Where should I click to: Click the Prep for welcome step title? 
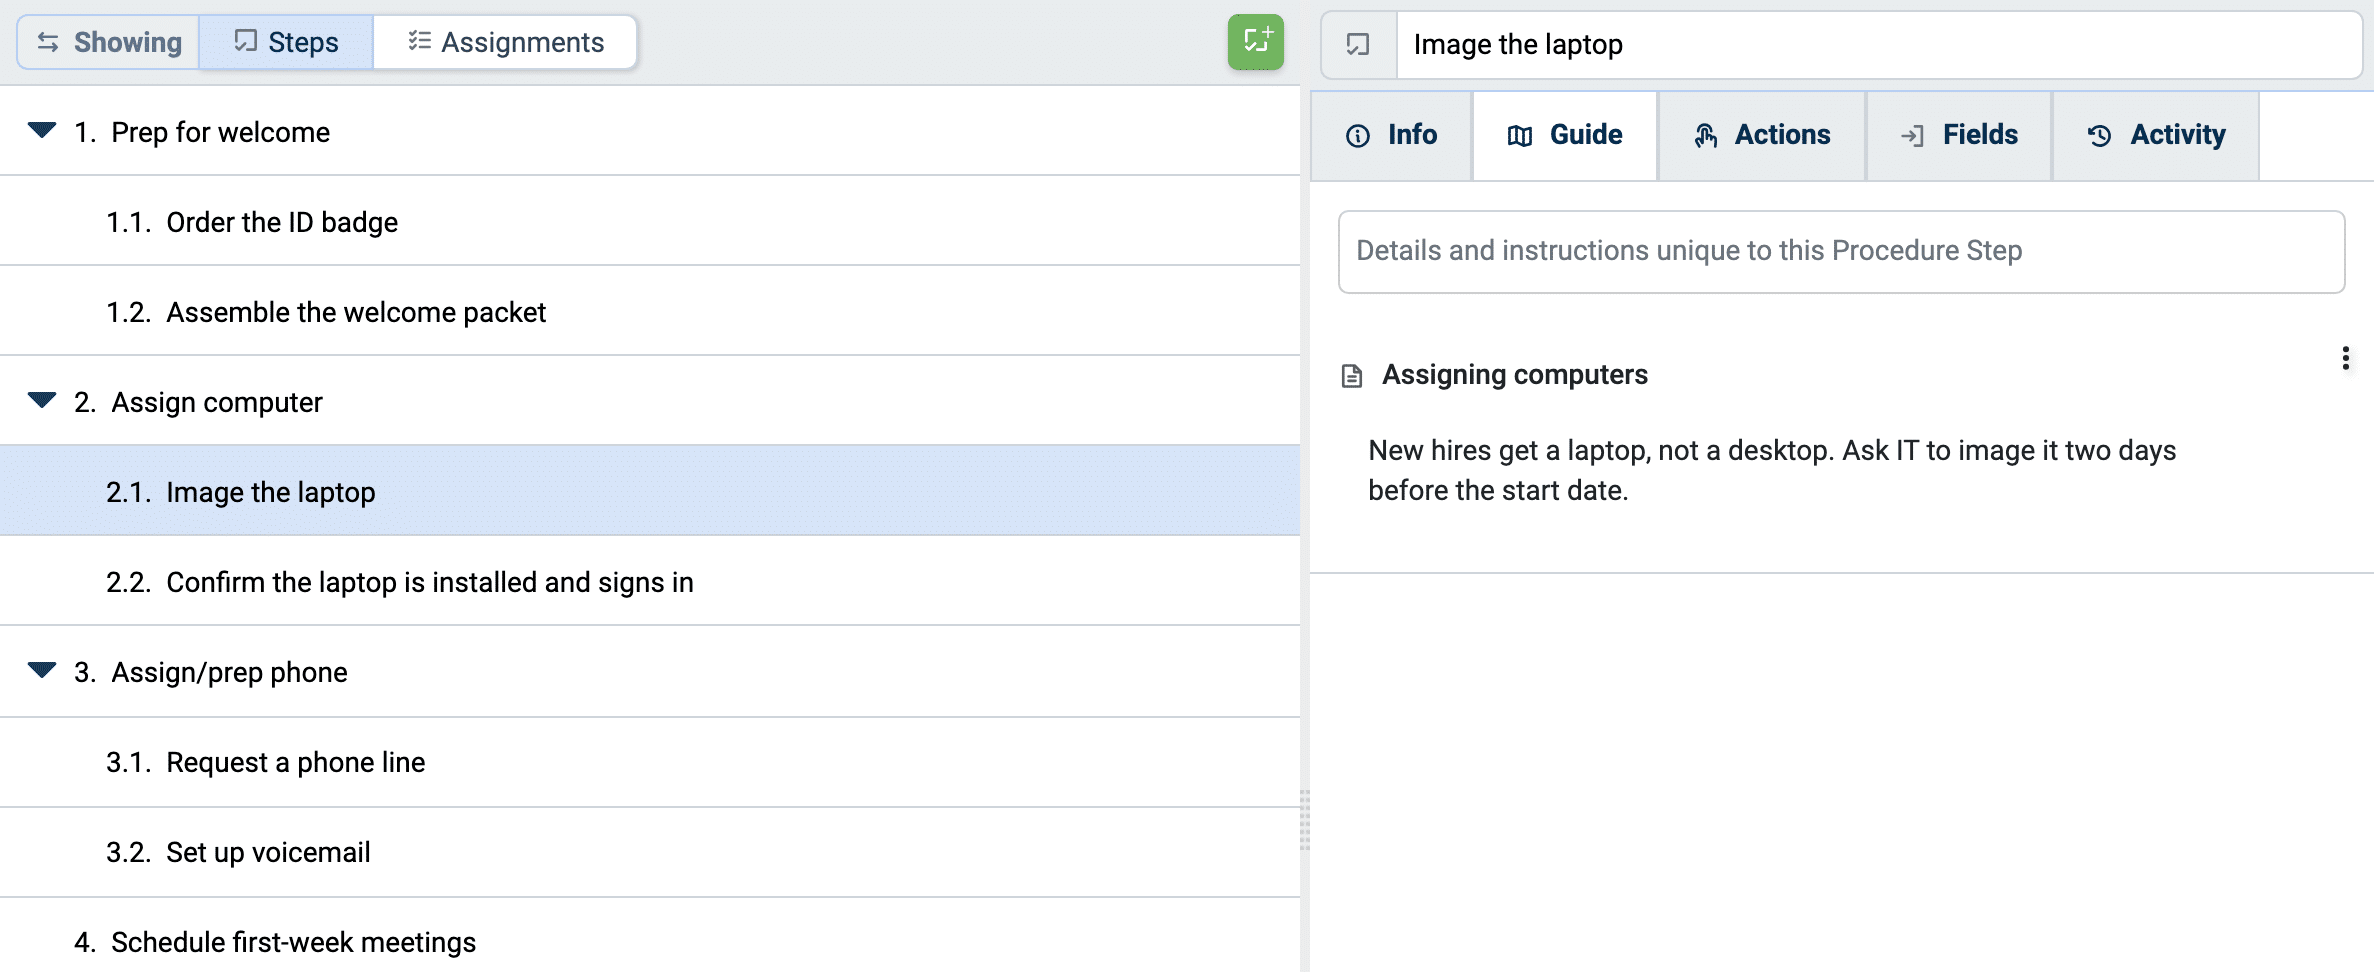point(220,132)
